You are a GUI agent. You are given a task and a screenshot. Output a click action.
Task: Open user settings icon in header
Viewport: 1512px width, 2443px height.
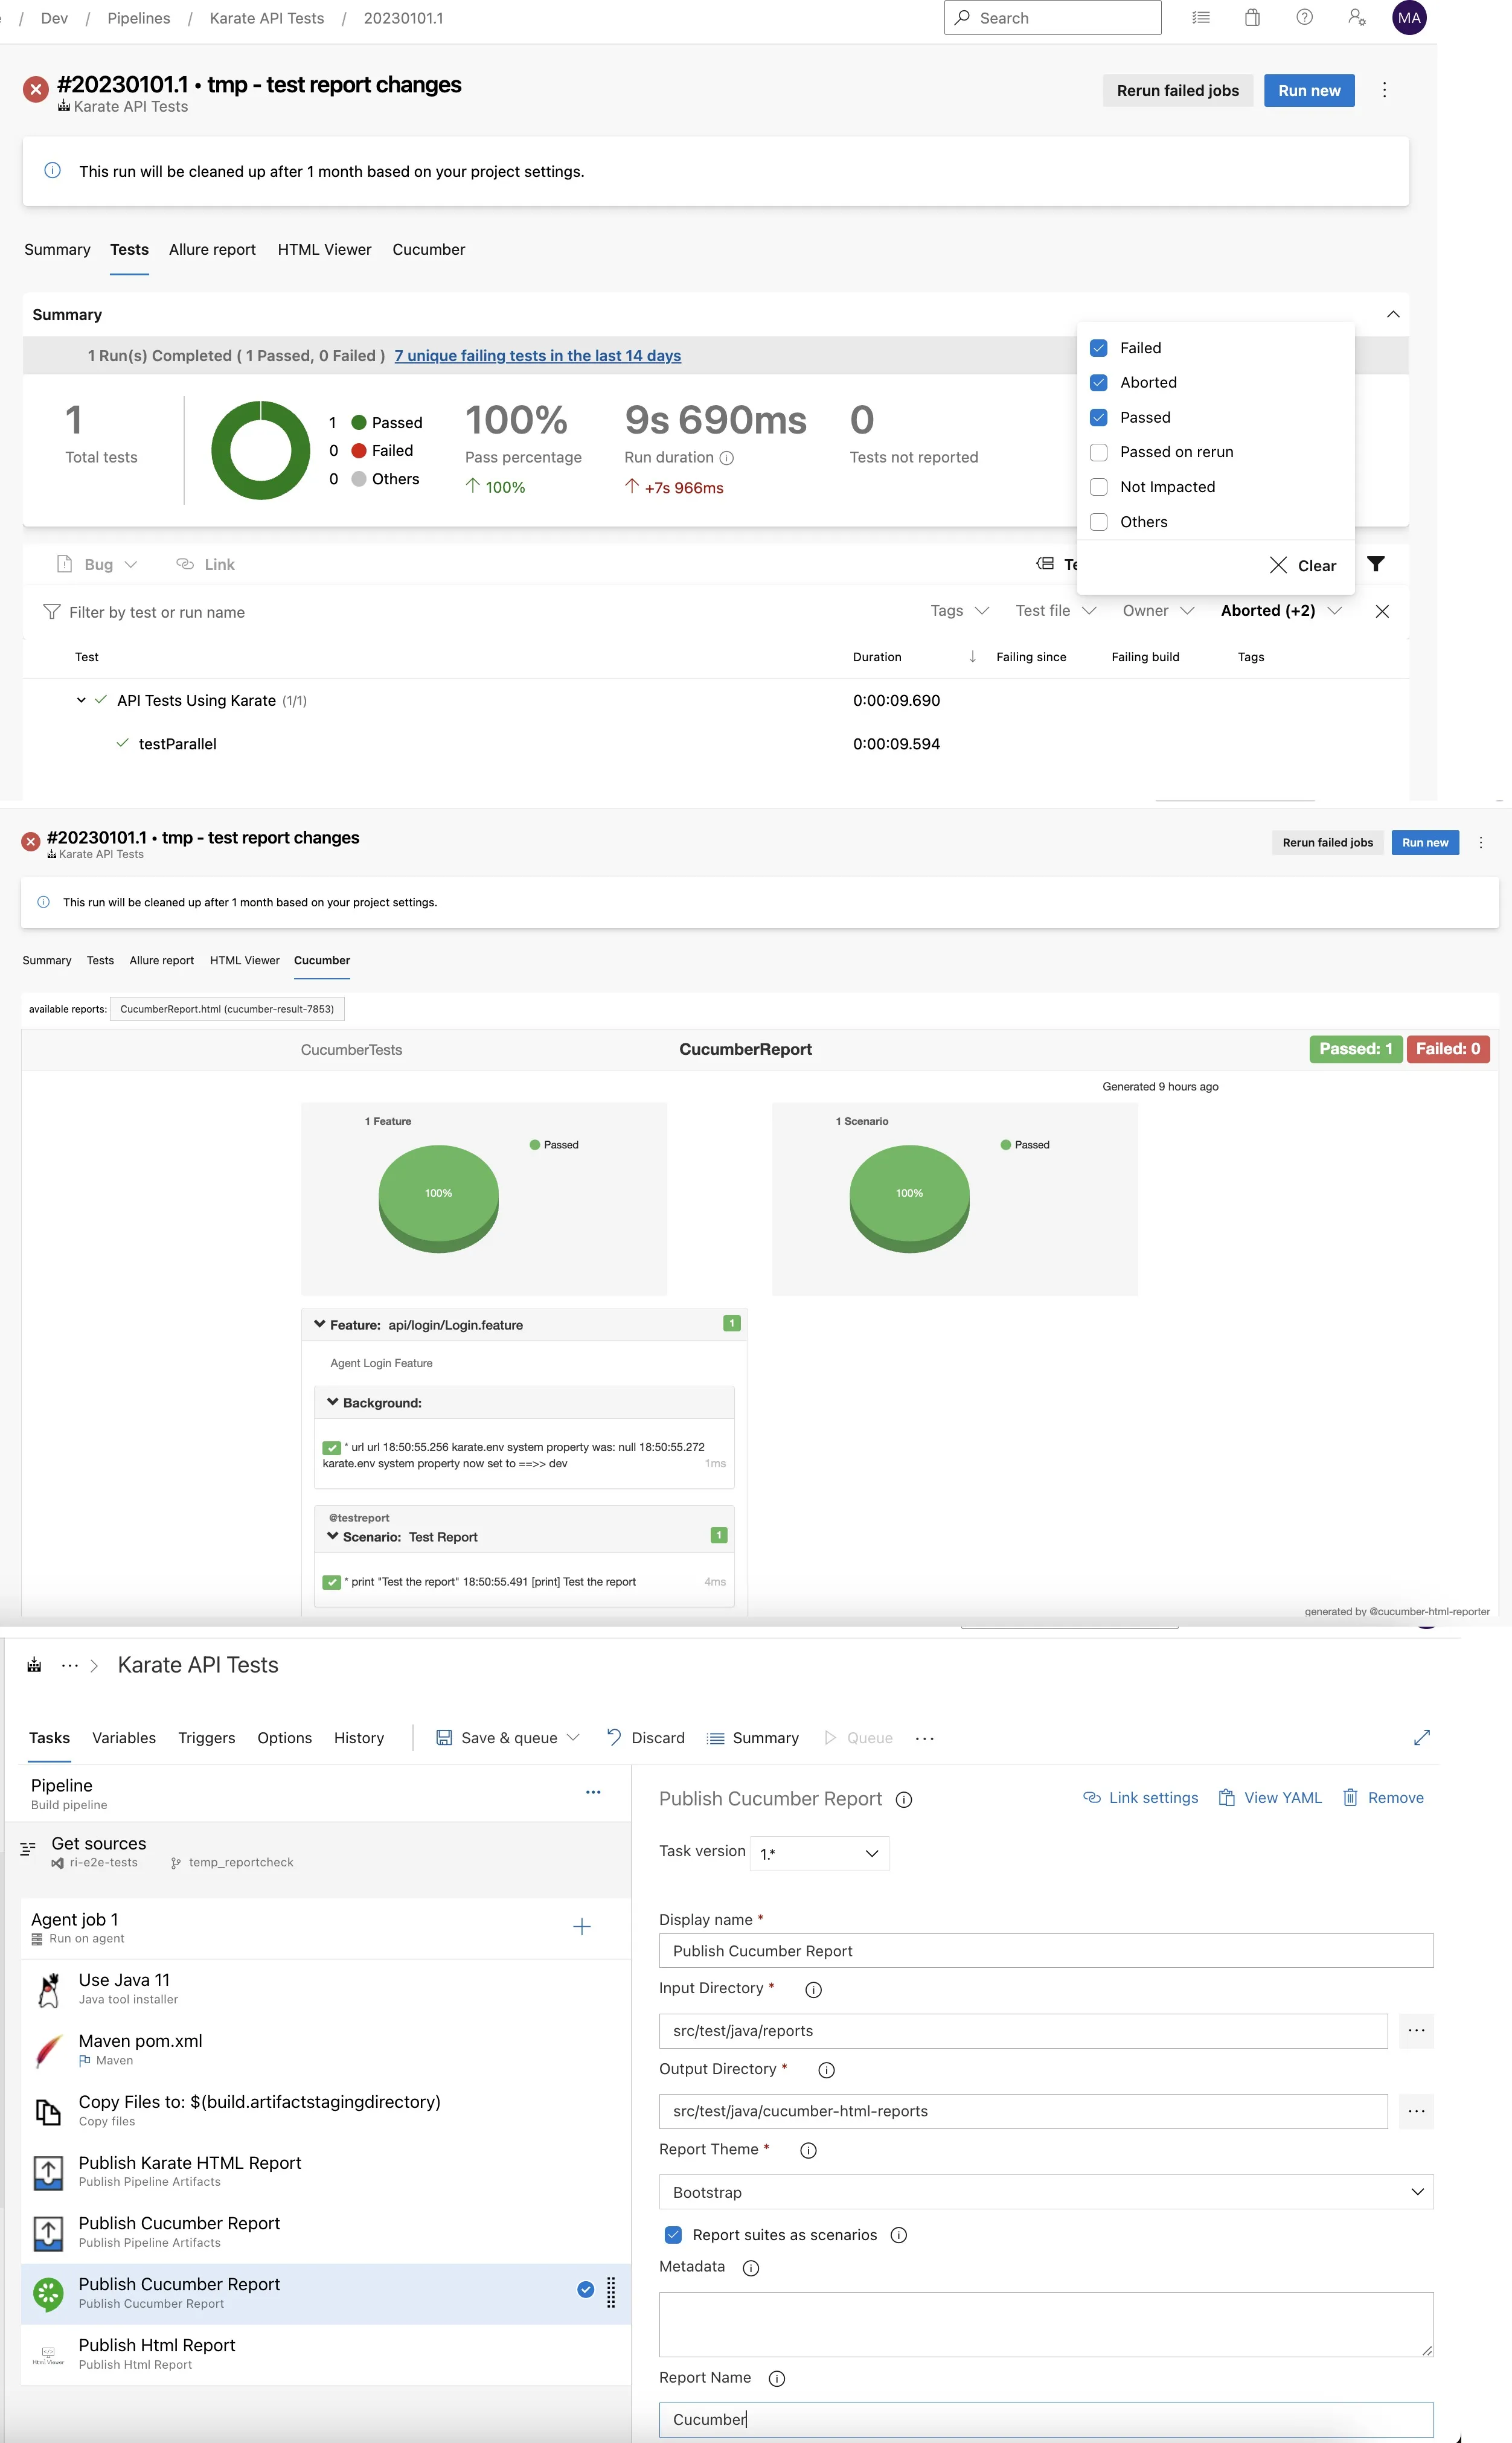coord(1356,18)
